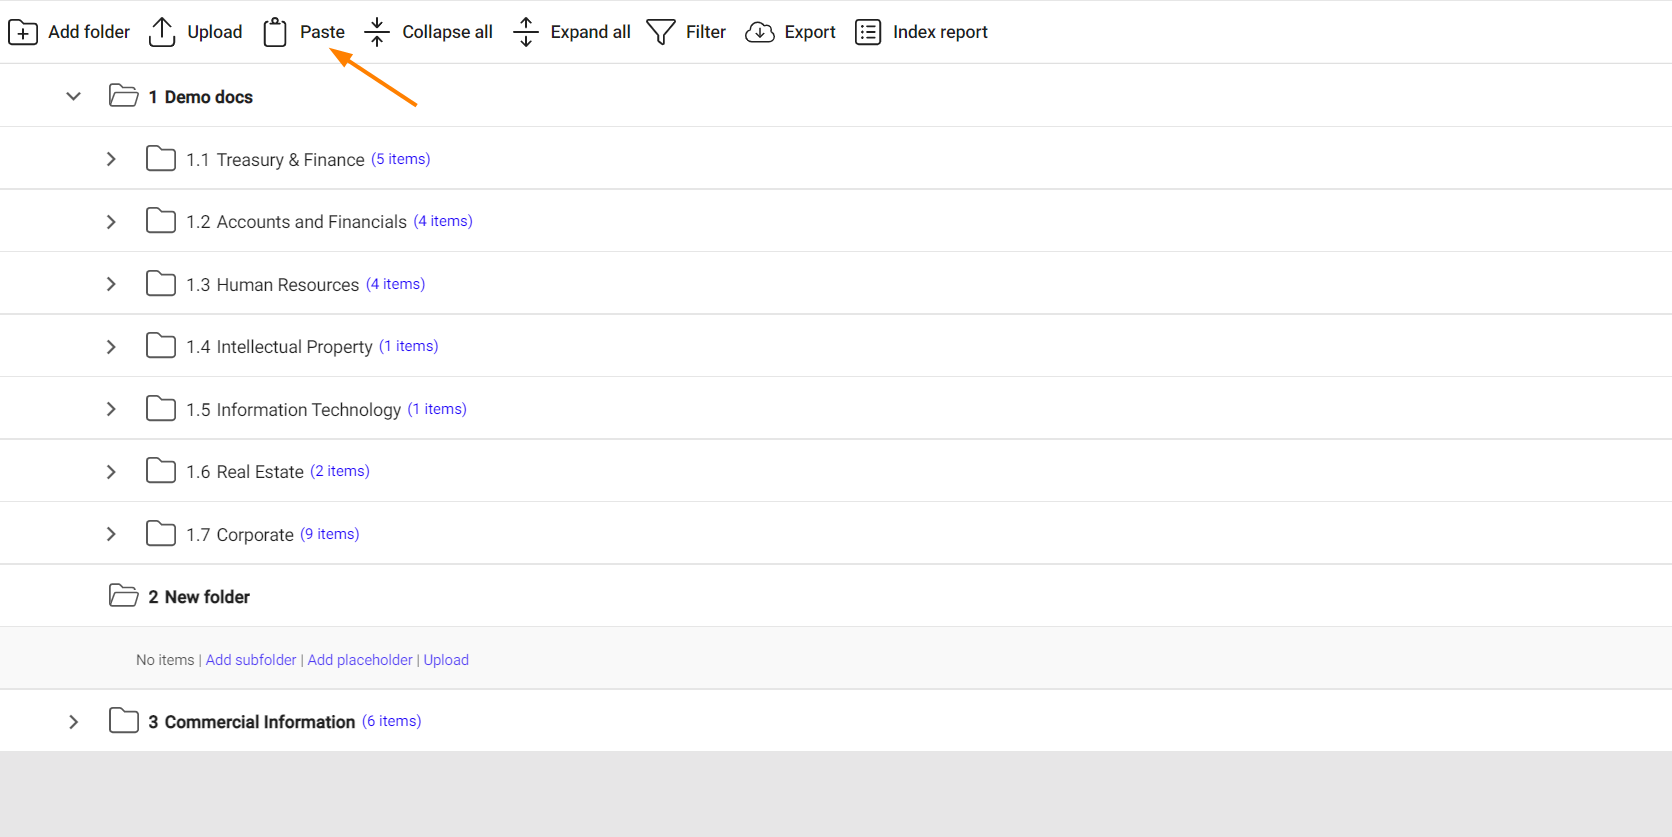Click the Add subfolder link

tap(251, 660)
